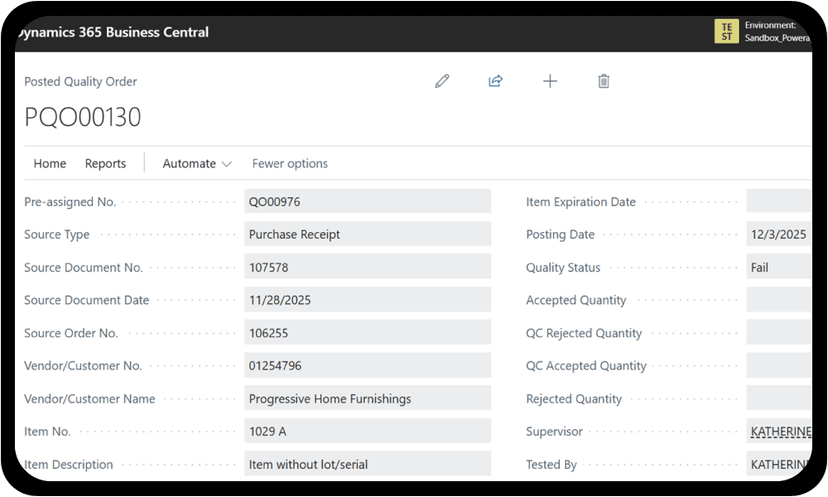
Task: Click the Posting Date label
Action: coord(560,235)
